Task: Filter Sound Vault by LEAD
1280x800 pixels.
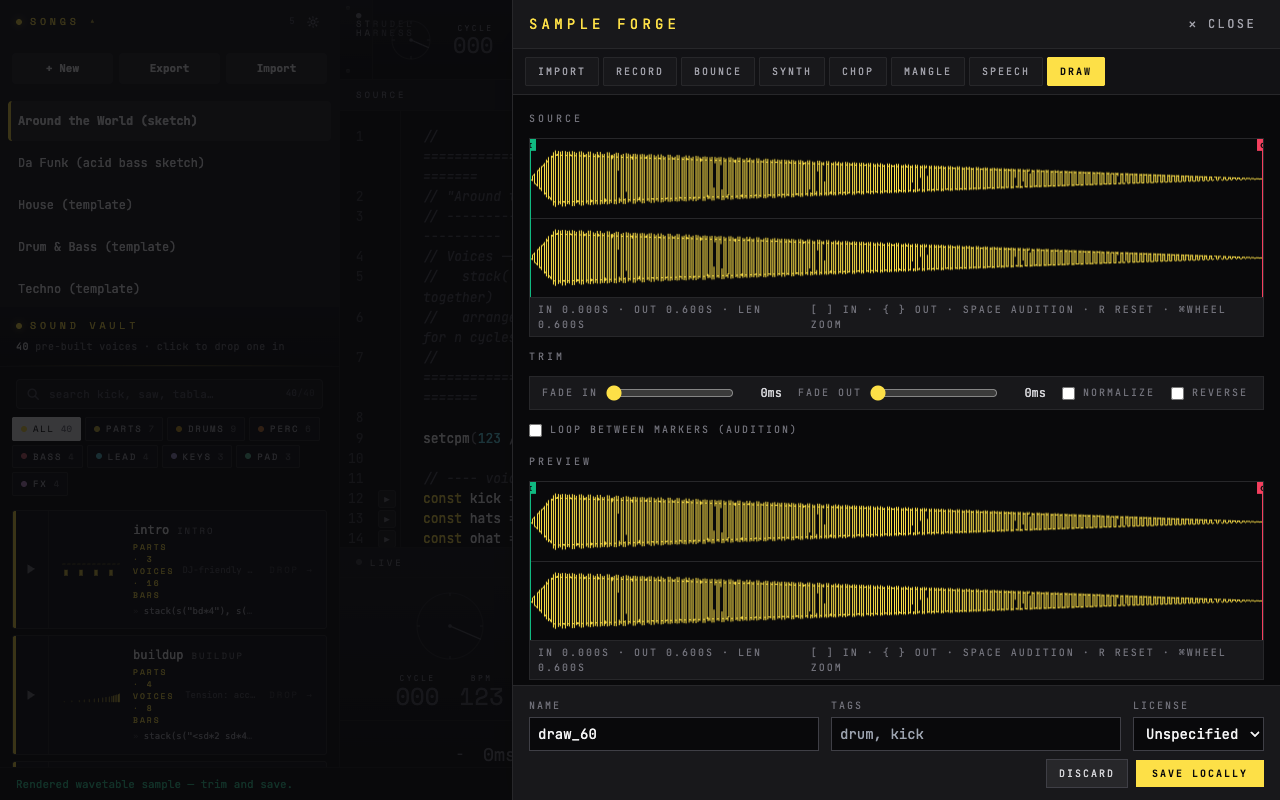Action: tap(122, 456)
